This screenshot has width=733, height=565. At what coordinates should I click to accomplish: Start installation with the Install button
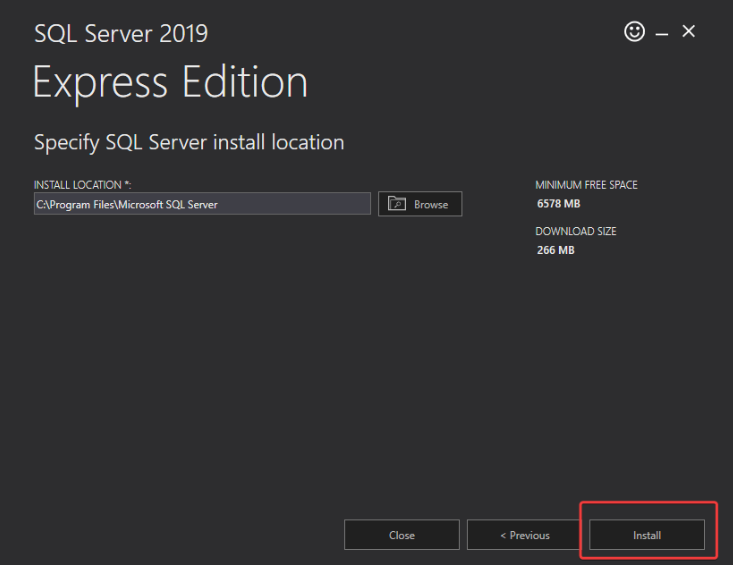pos(647,535)
